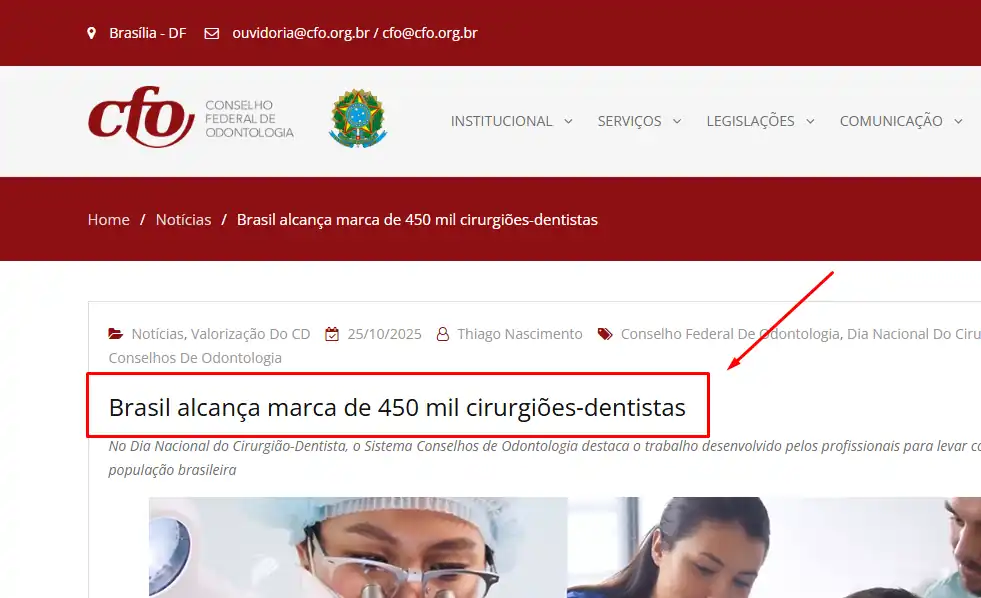
Task: Click the folder icon before Notícias category
Action: [116, 334]
